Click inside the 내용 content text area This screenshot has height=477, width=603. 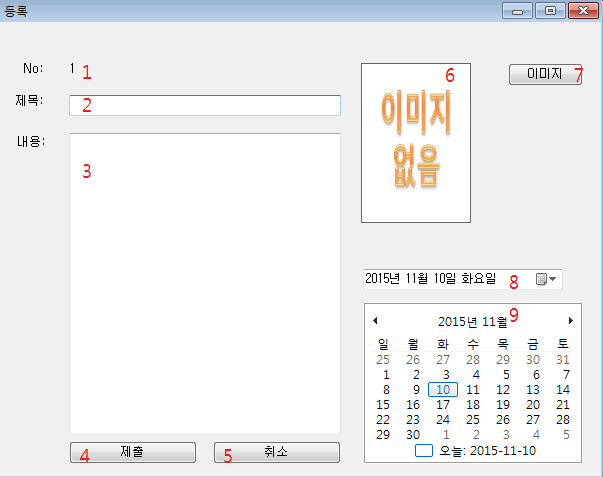(x=205, y=284)
